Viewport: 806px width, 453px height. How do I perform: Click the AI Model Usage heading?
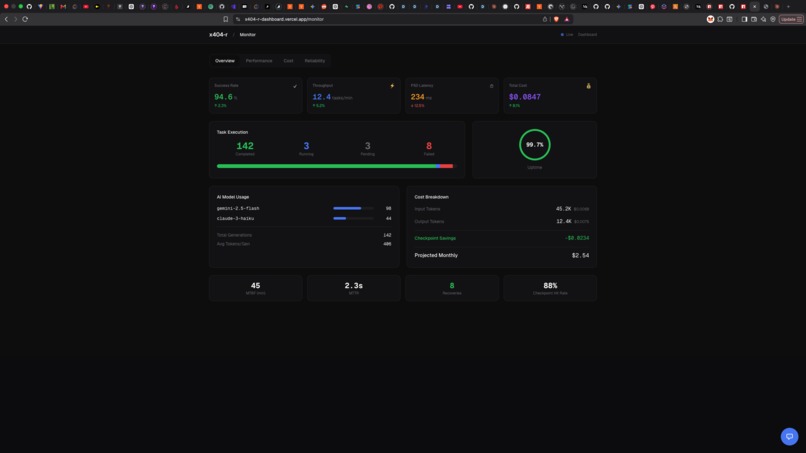click(233, 197)
